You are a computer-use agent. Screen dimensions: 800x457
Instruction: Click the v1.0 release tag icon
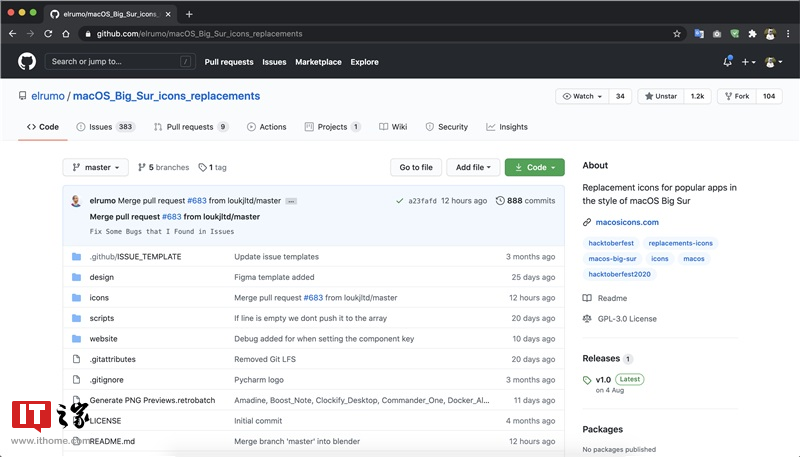587,380
